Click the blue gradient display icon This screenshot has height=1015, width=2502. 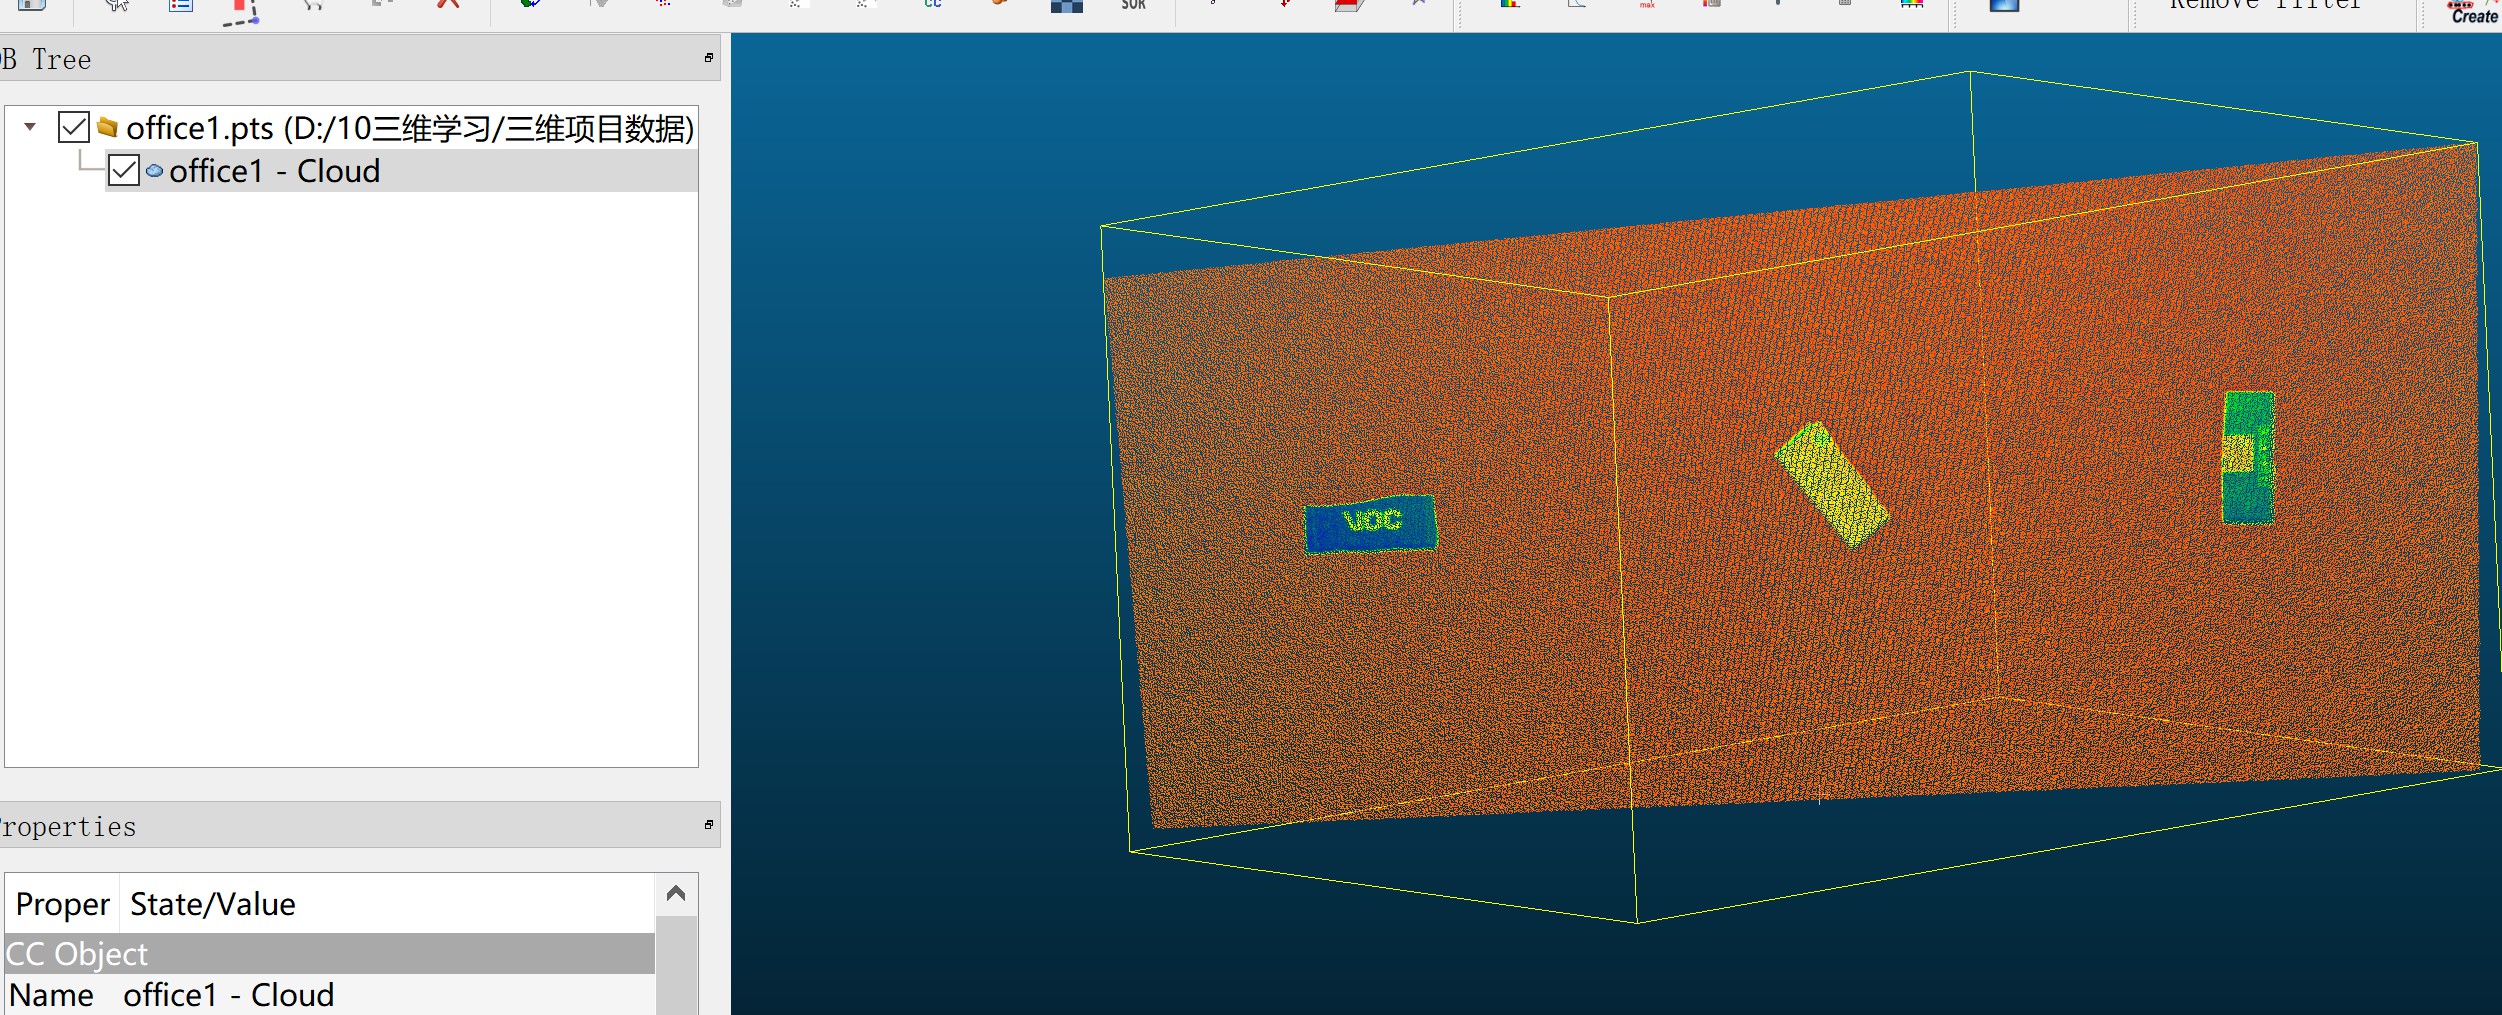[2004, 5]
